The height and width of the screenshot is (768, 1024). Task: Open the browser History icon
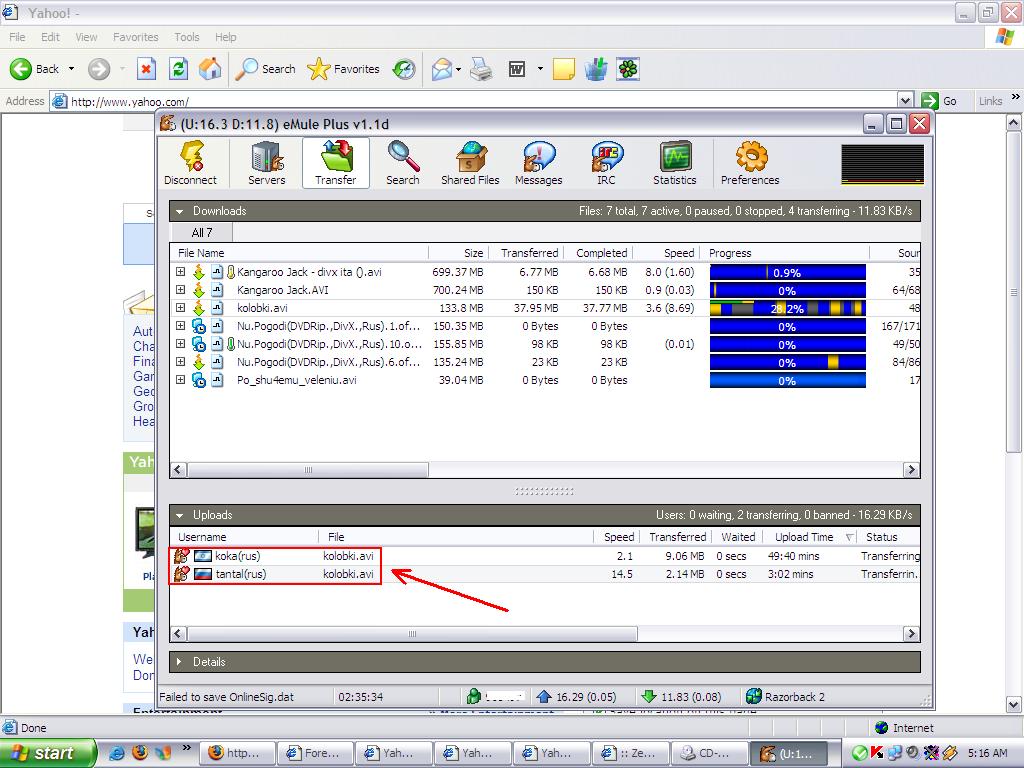click(x=404, y=69)
